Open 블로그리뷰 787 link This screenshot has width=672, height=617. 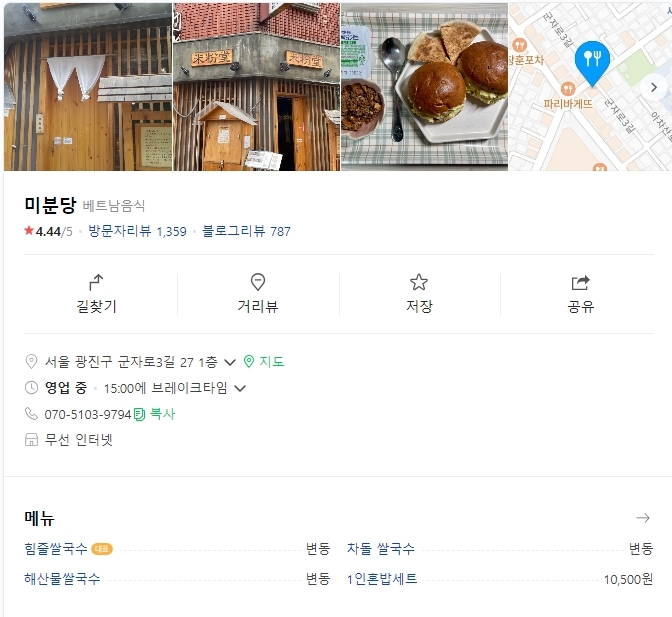point(246,231)
